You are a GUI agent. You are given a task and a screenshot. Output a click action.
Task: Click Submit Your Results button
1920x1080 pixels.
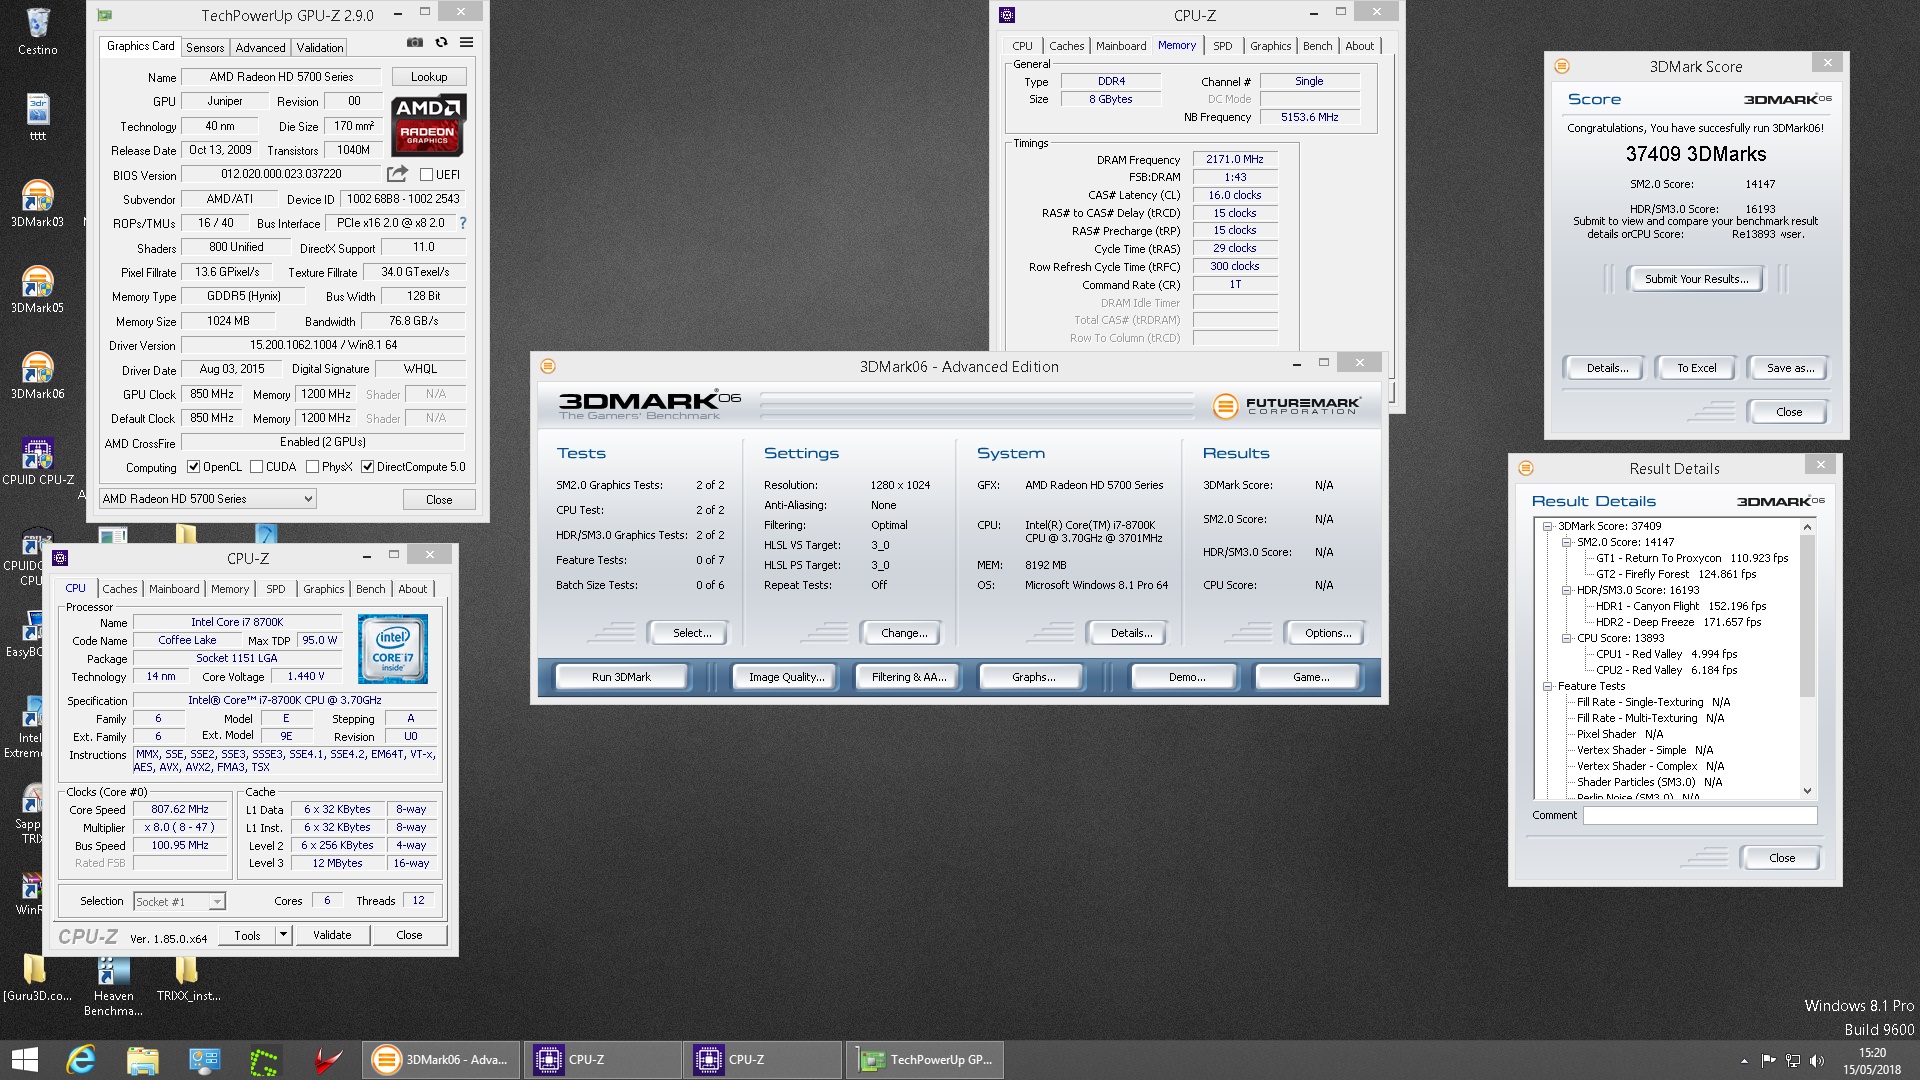1696,279
